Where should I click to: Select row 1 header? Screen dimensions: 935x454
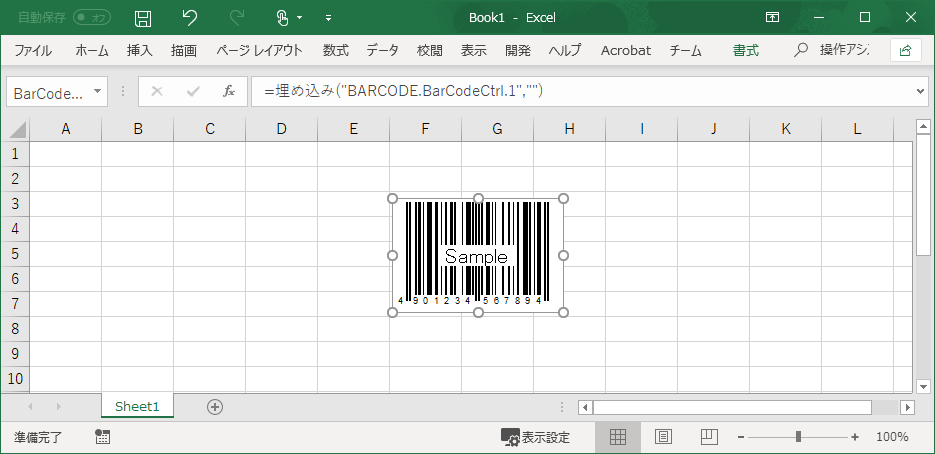[x=15, y=154]
